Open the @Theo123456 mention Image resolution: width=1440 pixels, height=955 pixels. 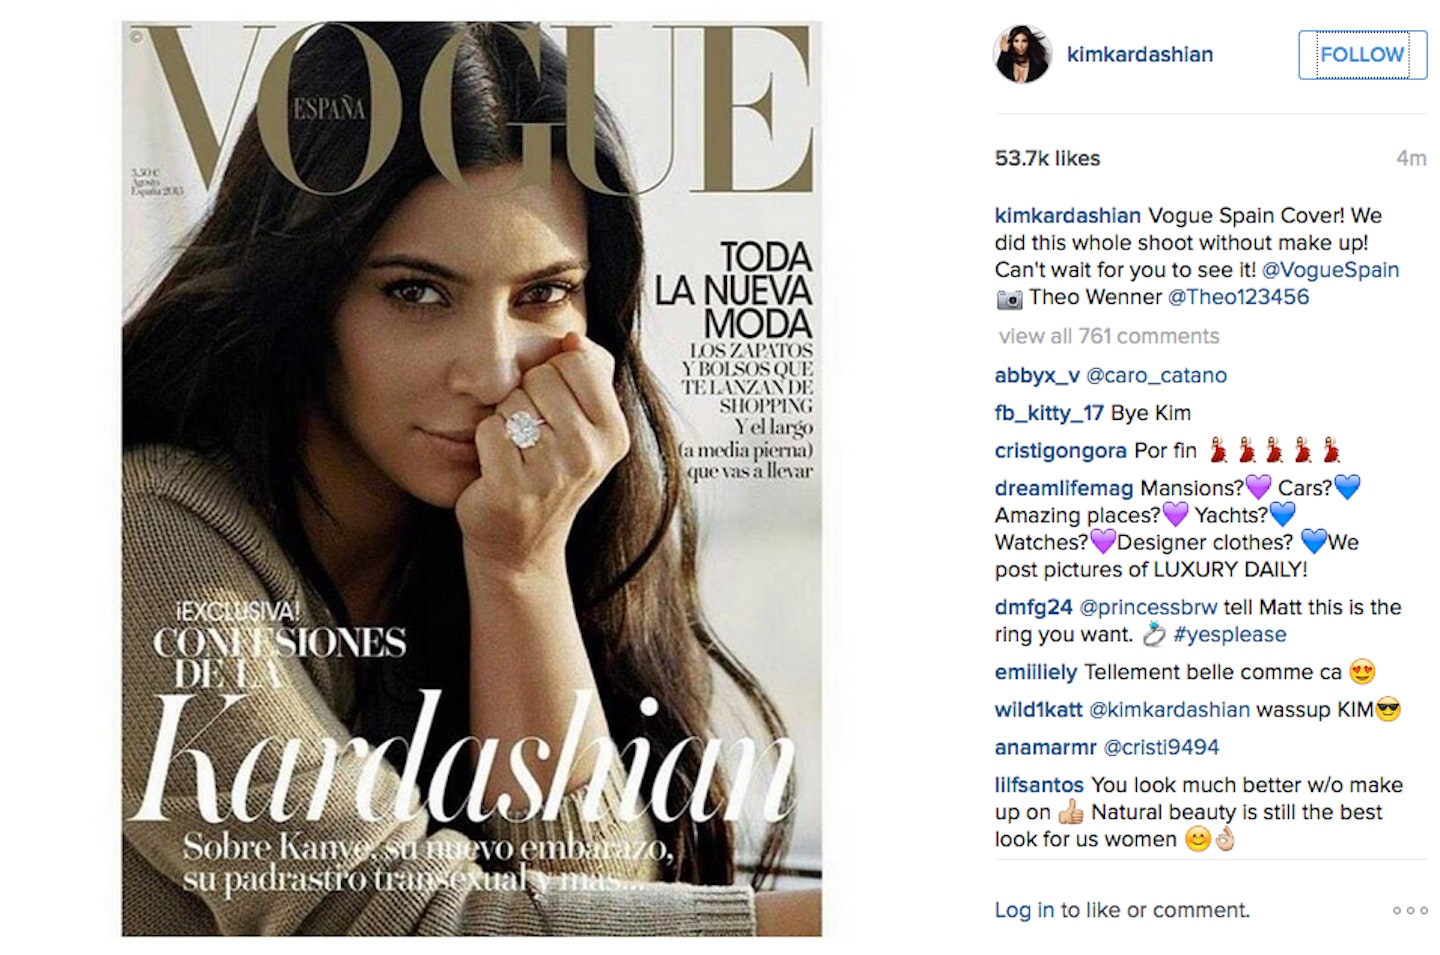point(1238,297)
